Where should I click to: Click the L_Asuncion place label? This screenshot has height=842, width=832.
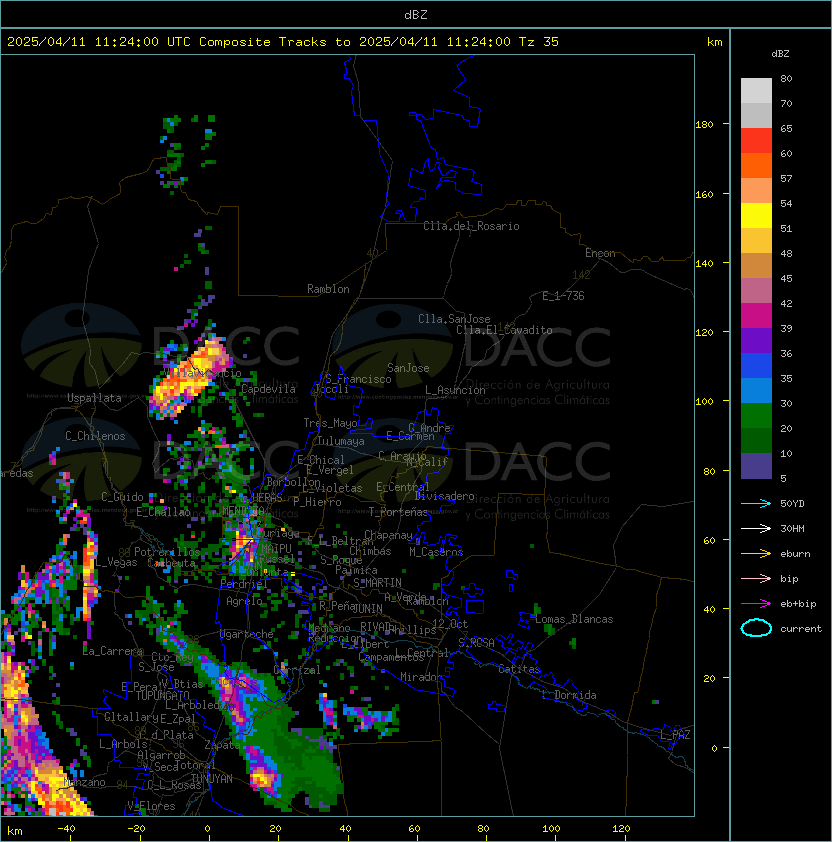455,390
